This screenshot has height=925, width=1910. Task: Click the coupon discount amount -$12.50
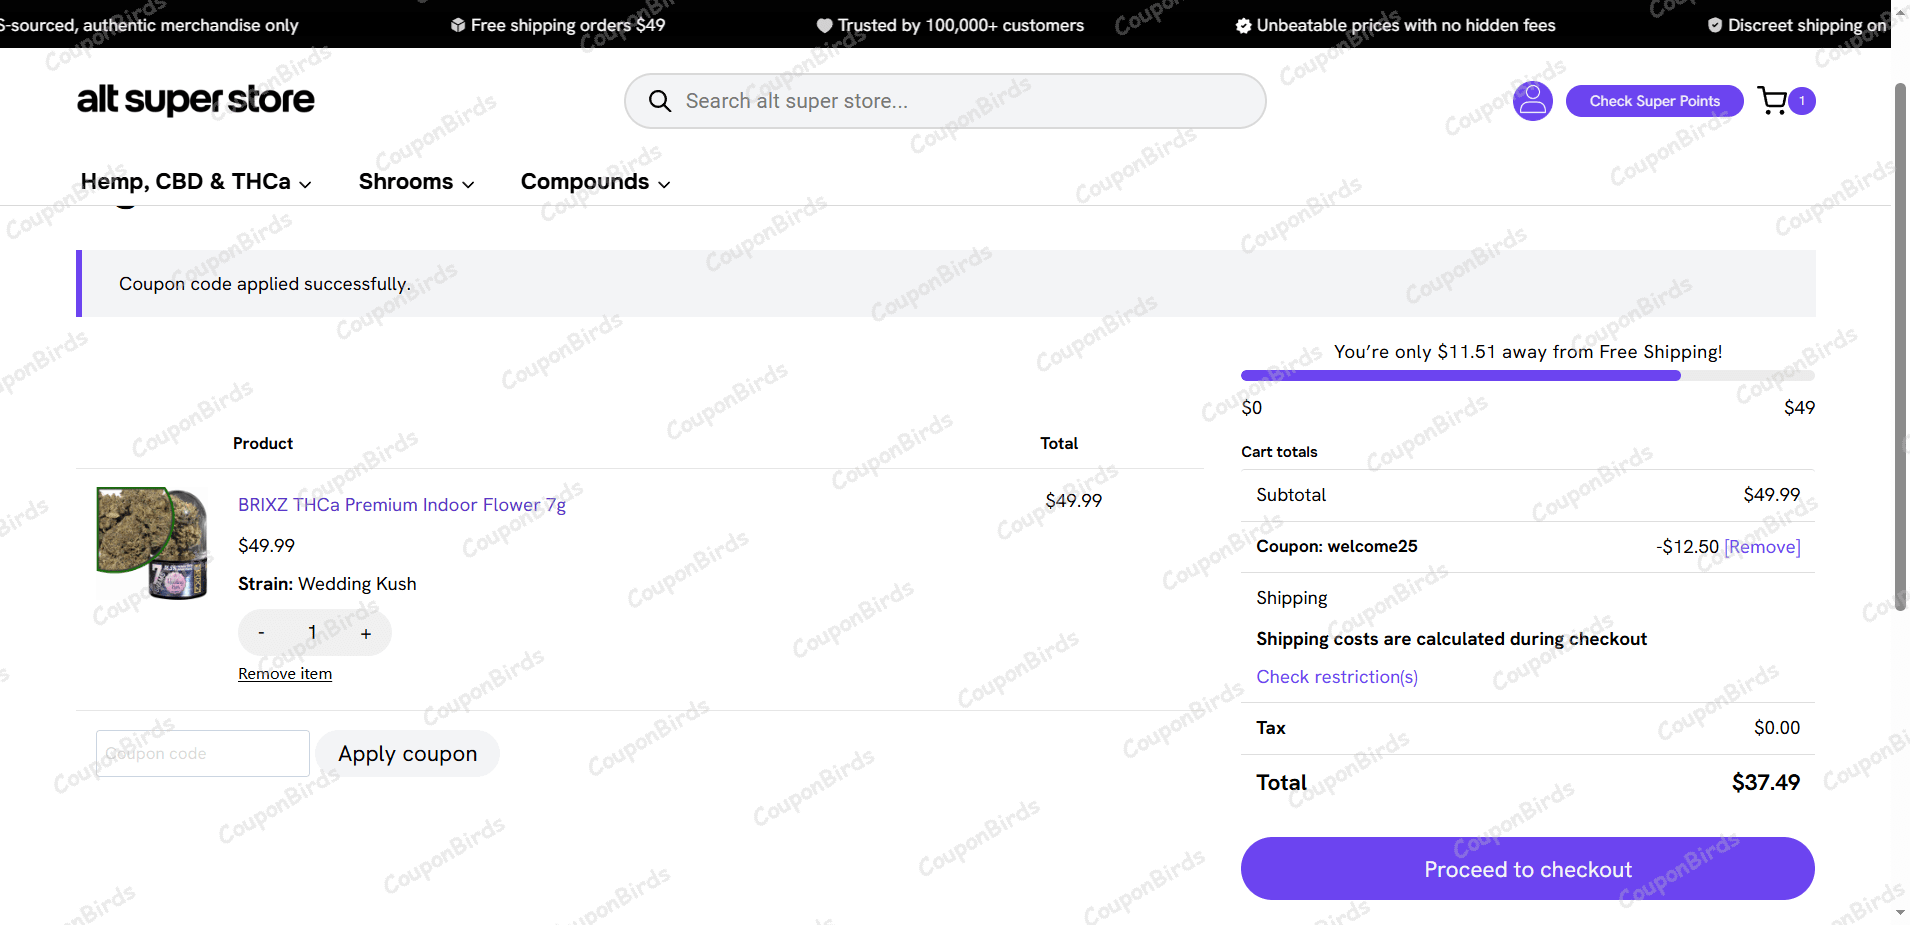click(x=1687, y=547)
